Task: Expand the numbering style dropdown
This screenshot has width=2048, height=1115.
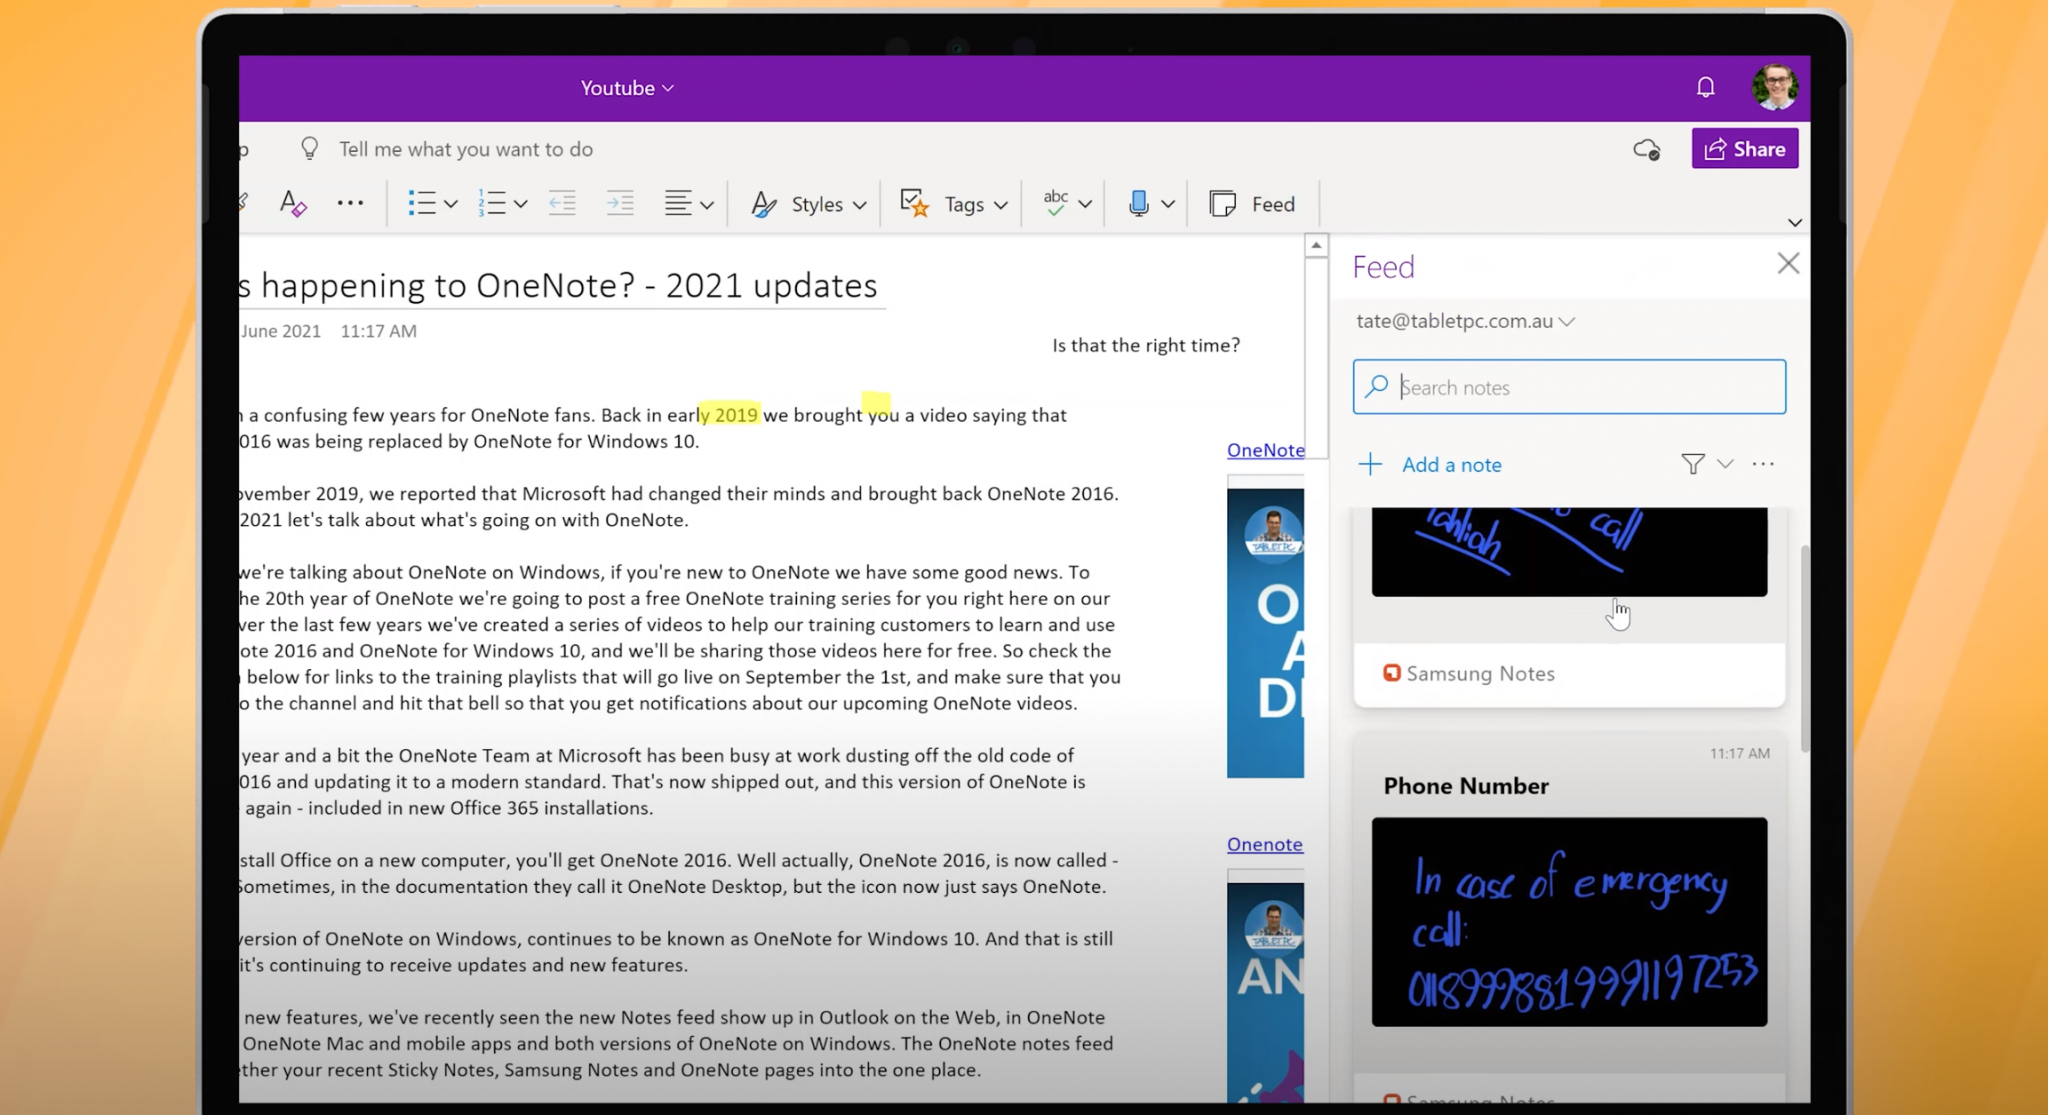Action: click(x=520, y=204)
